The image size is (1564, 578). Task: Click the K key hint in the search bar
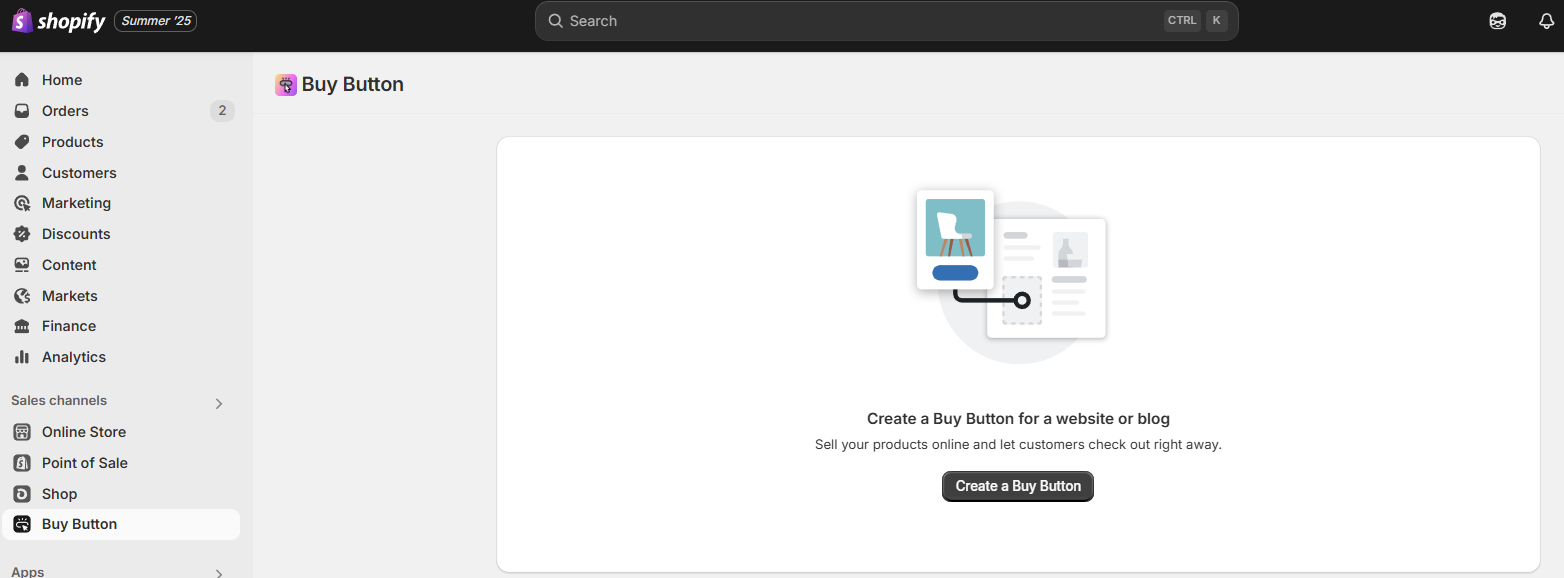click(1216, 21)
